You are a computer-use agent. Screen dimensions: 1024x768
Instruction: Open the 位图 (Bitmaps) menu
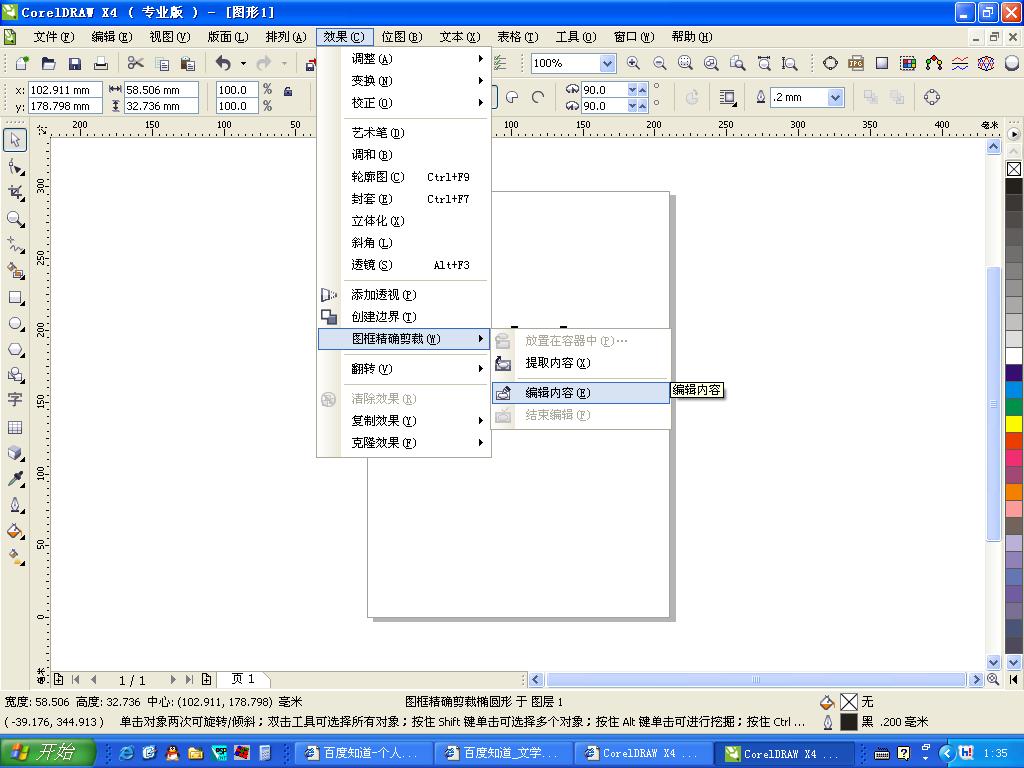[403, 36]
